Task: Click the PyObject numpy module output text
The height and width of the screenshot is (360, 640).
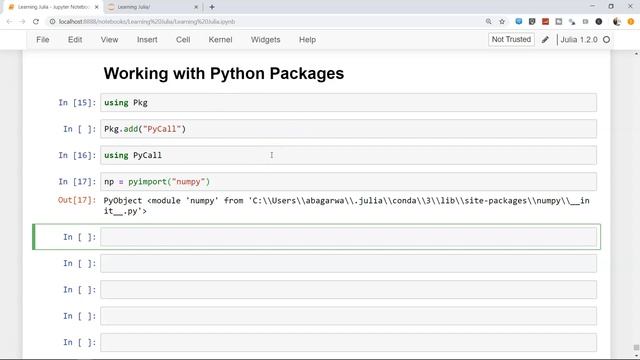Action: [x=346, y=206]
